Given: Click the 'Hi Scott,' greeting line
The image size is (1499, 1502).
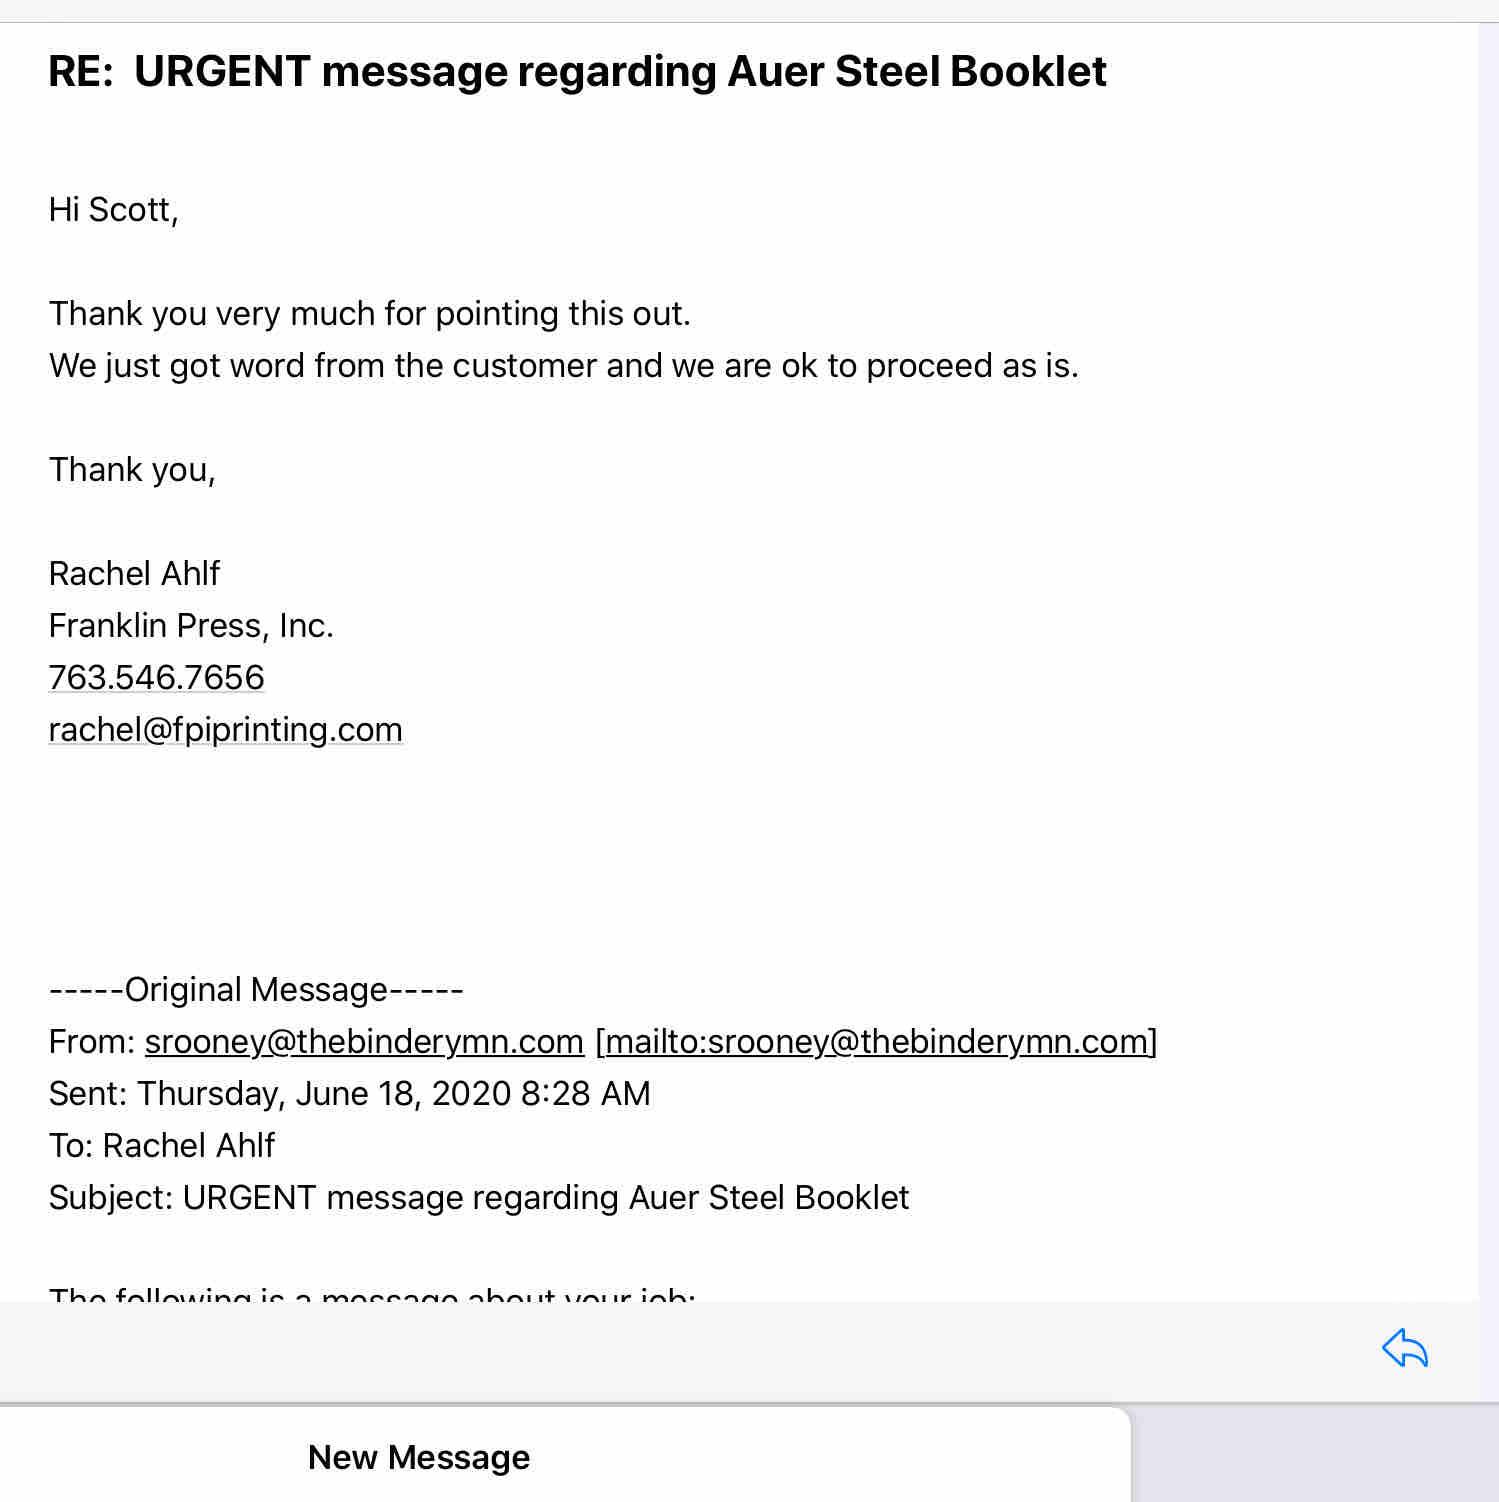Looking at the screenshot, I should [114, 210].
